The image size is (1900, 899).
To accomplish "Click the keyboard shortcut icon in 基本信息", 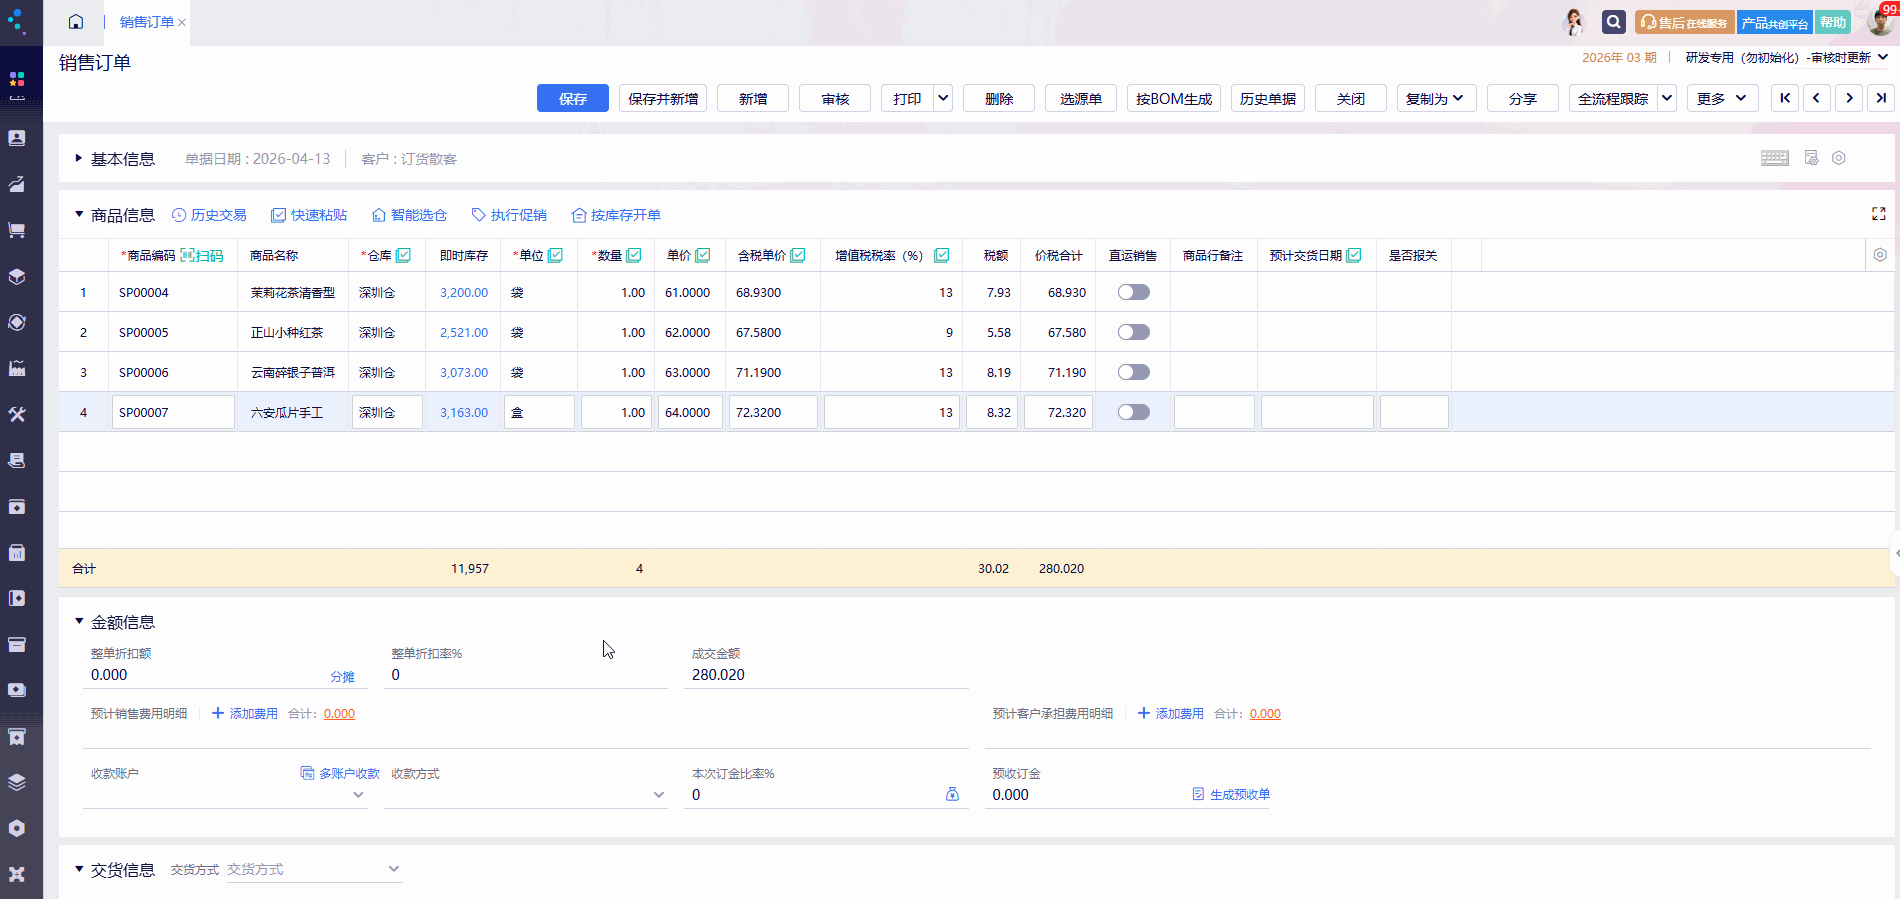I will (x=1775, y=158).
